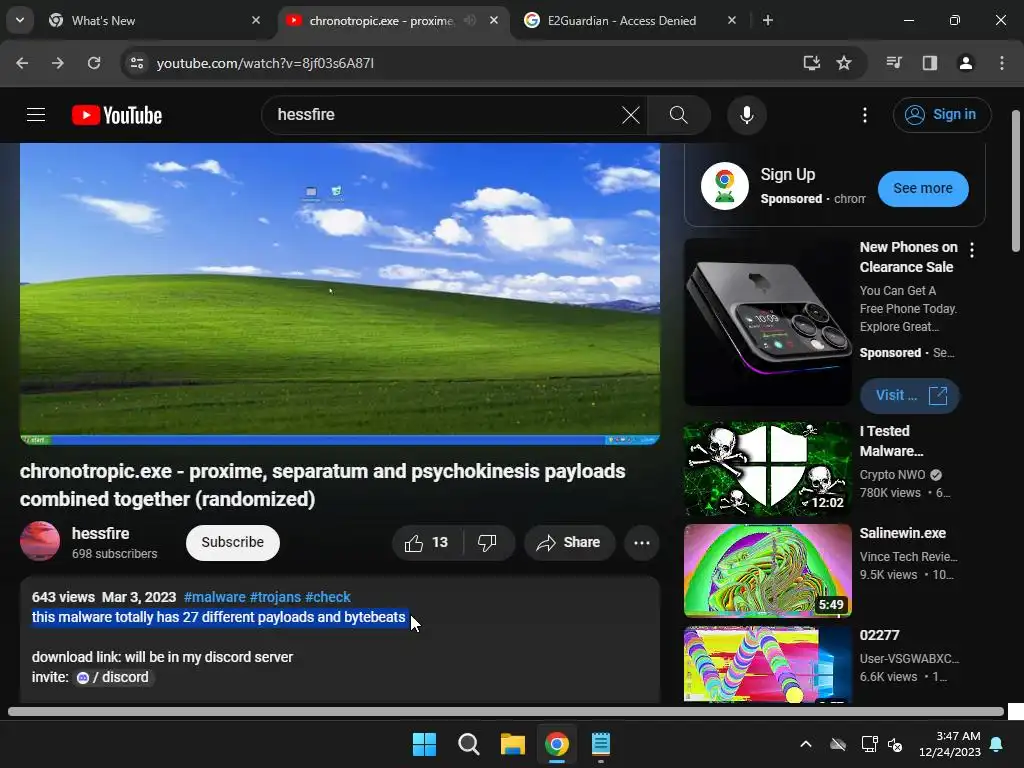Toggle the browser side panel
Viewport: 1024px width, 768px height.
(930, 63)
